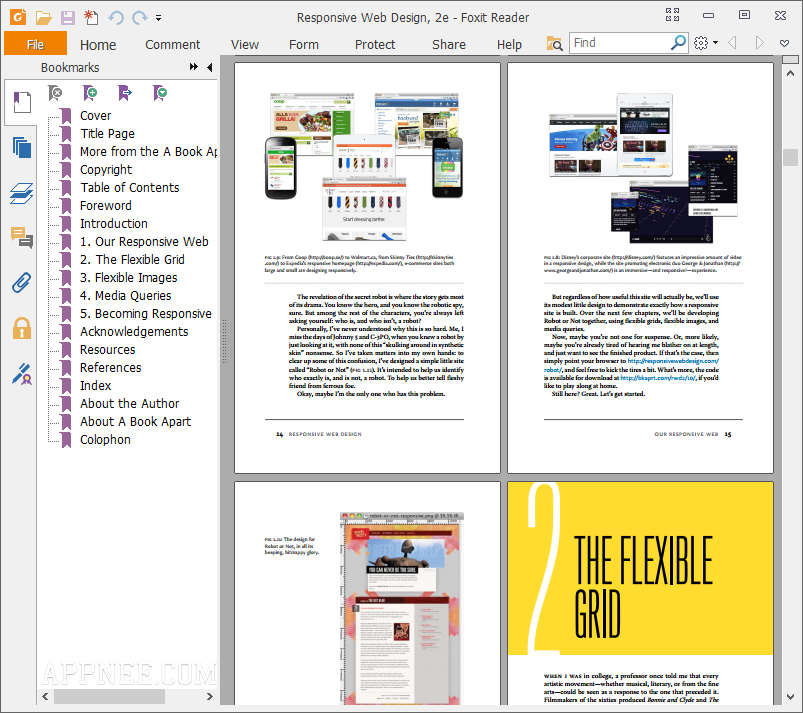Open About the Author bookmark
The width and height of the screenshot is (803, 713).
130,404
